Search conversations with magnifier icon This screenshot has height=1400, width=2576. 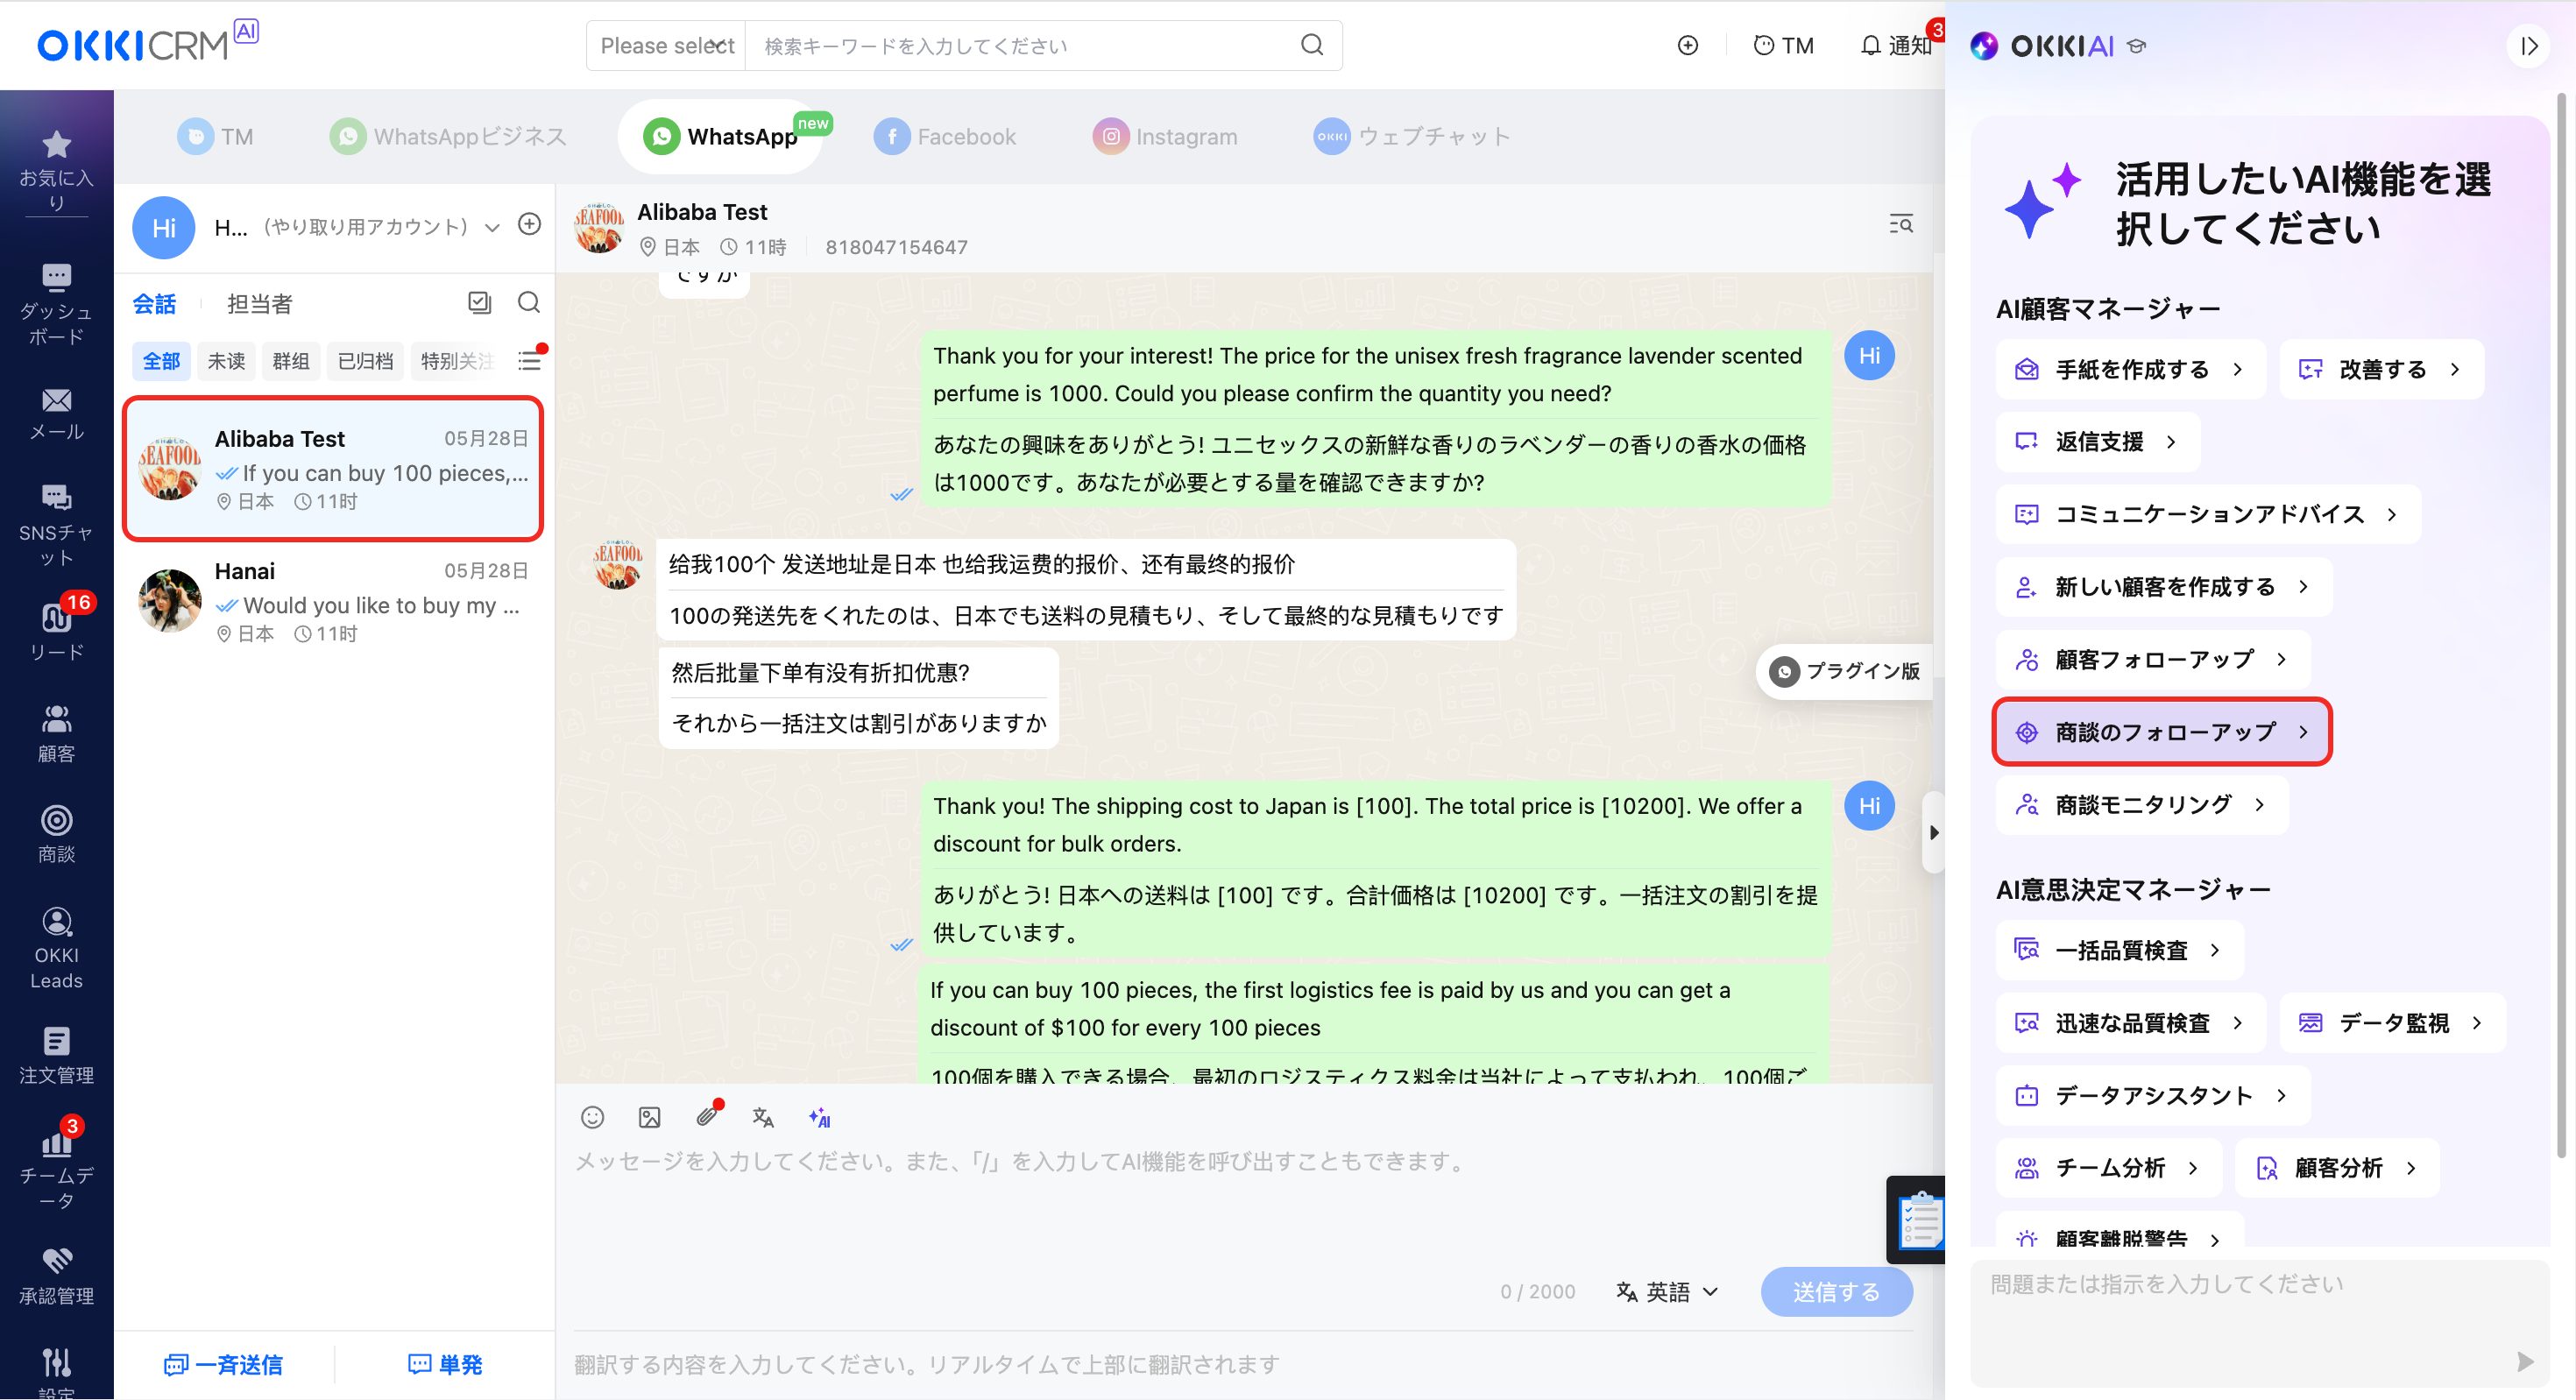pos(528,302)
